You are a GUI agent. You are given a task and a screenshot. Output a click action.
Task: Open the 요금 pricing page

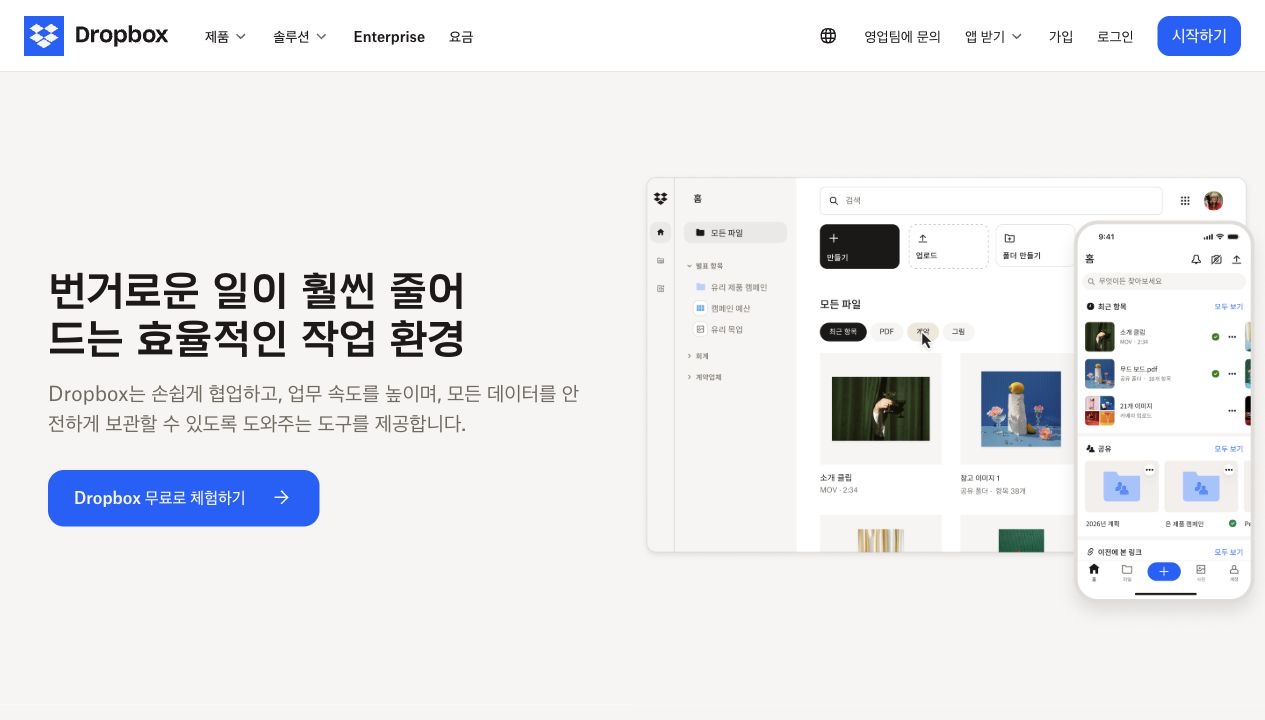[461, 36]
